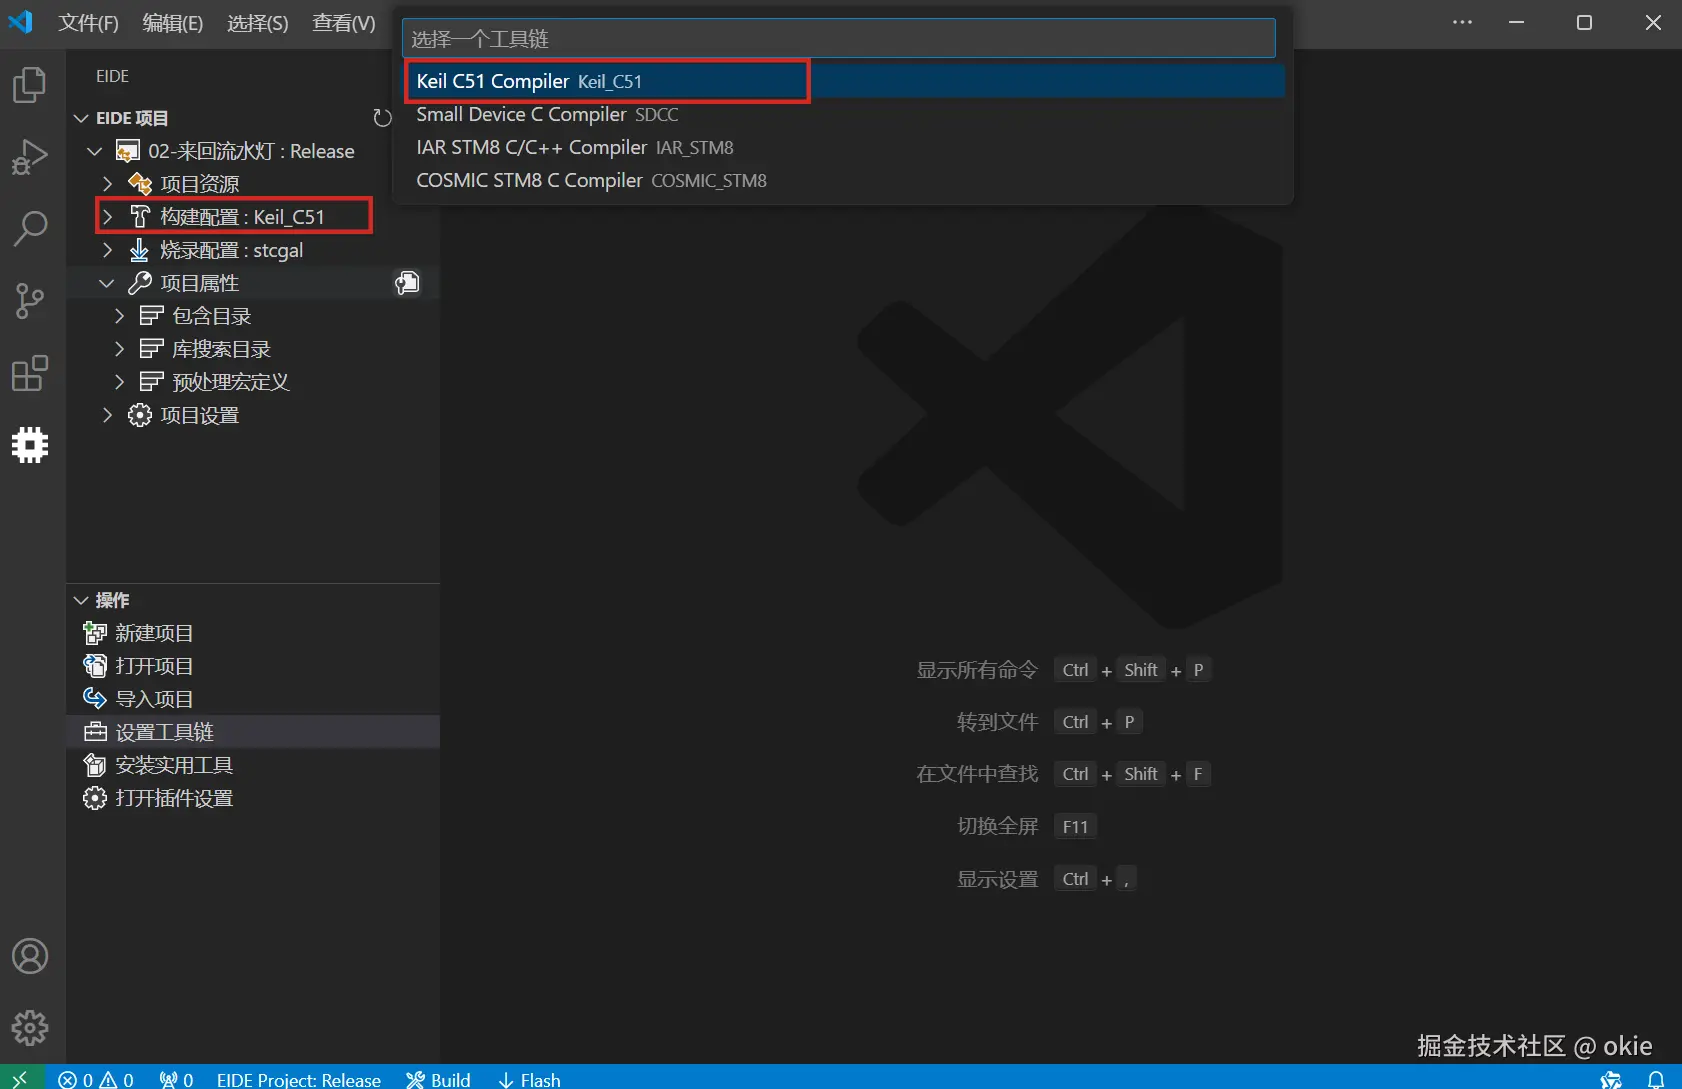Collapse the 项目属性 node

click(107, 283)
